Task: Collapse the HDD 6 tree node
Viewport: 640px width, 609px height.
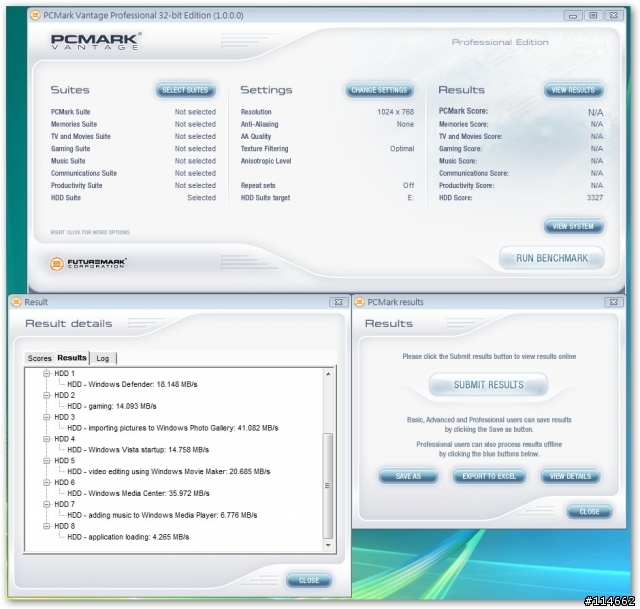Action: [47, 482]
